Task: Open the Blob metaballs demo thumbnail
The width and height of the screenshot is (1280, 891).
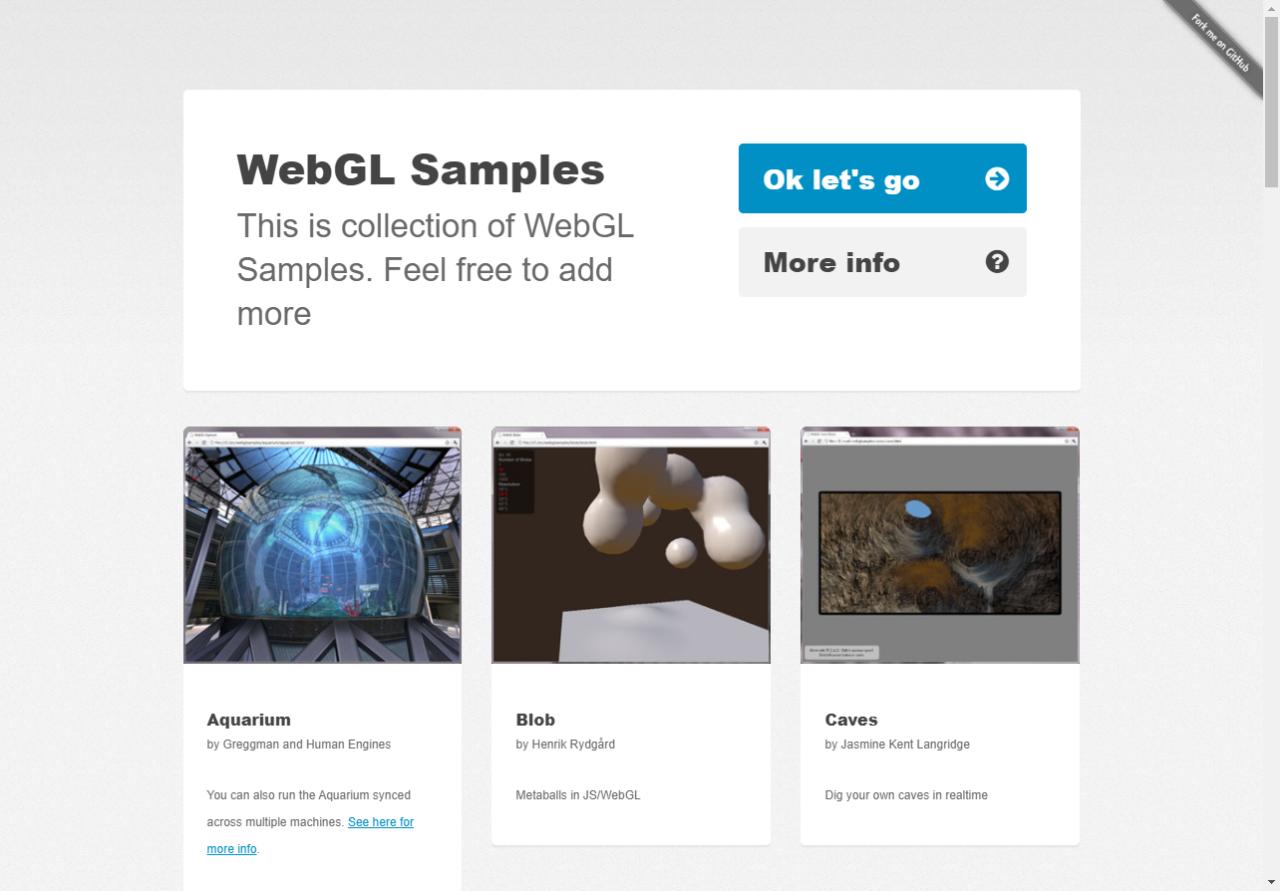Action: pyautogui.click(x=631, y=545)
